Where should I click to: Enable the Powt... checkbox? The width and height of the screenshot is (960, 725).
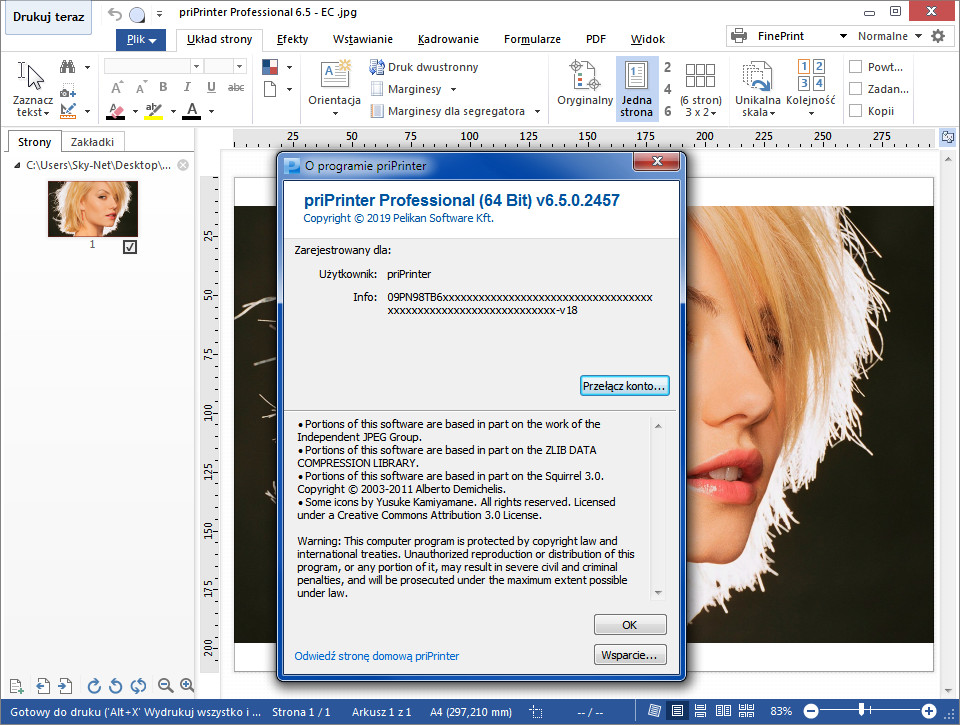tap(856, 67)
